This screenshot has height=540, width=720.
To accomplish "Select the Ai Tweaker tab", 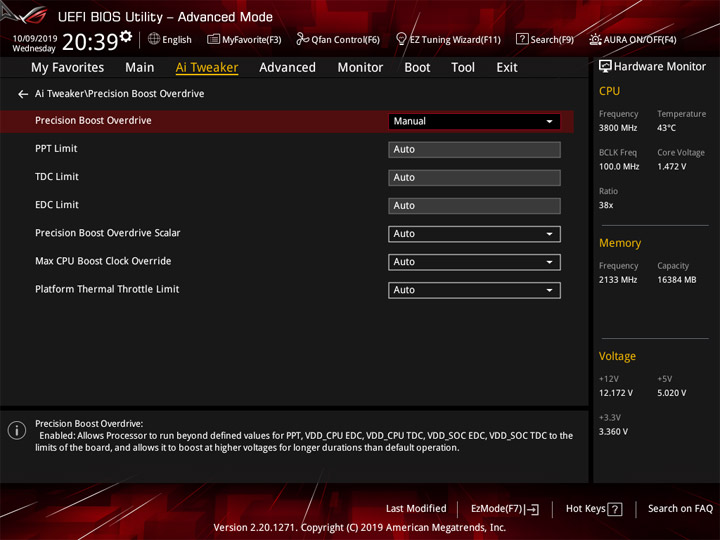I will point(207,68).
